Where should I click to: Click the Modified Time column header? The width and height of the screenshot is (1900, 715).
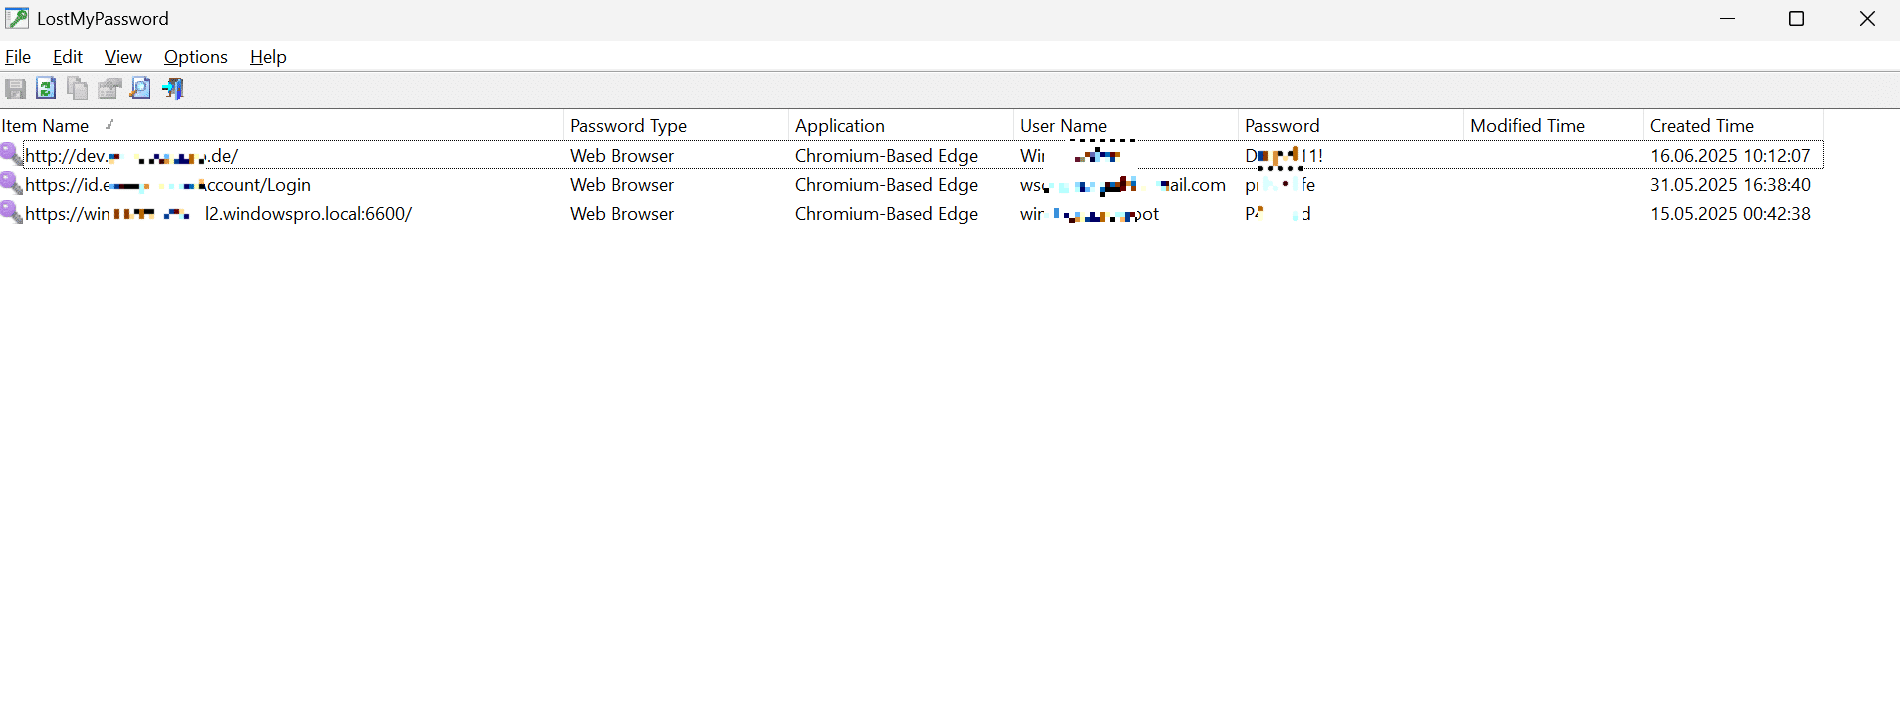[x=1527, y=126]
